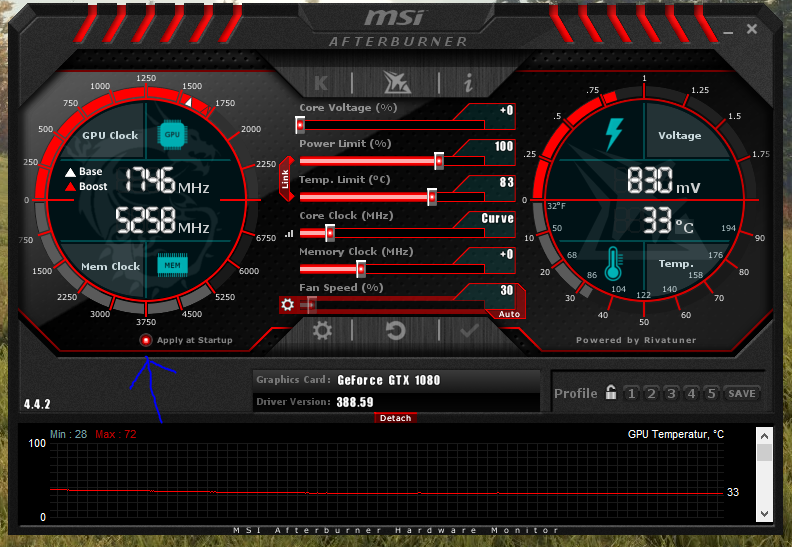Image resolution: width=792 pixels, height=547 pixels.
Task: Click the Temp. Limit slider handle
Action: point(432,197)
